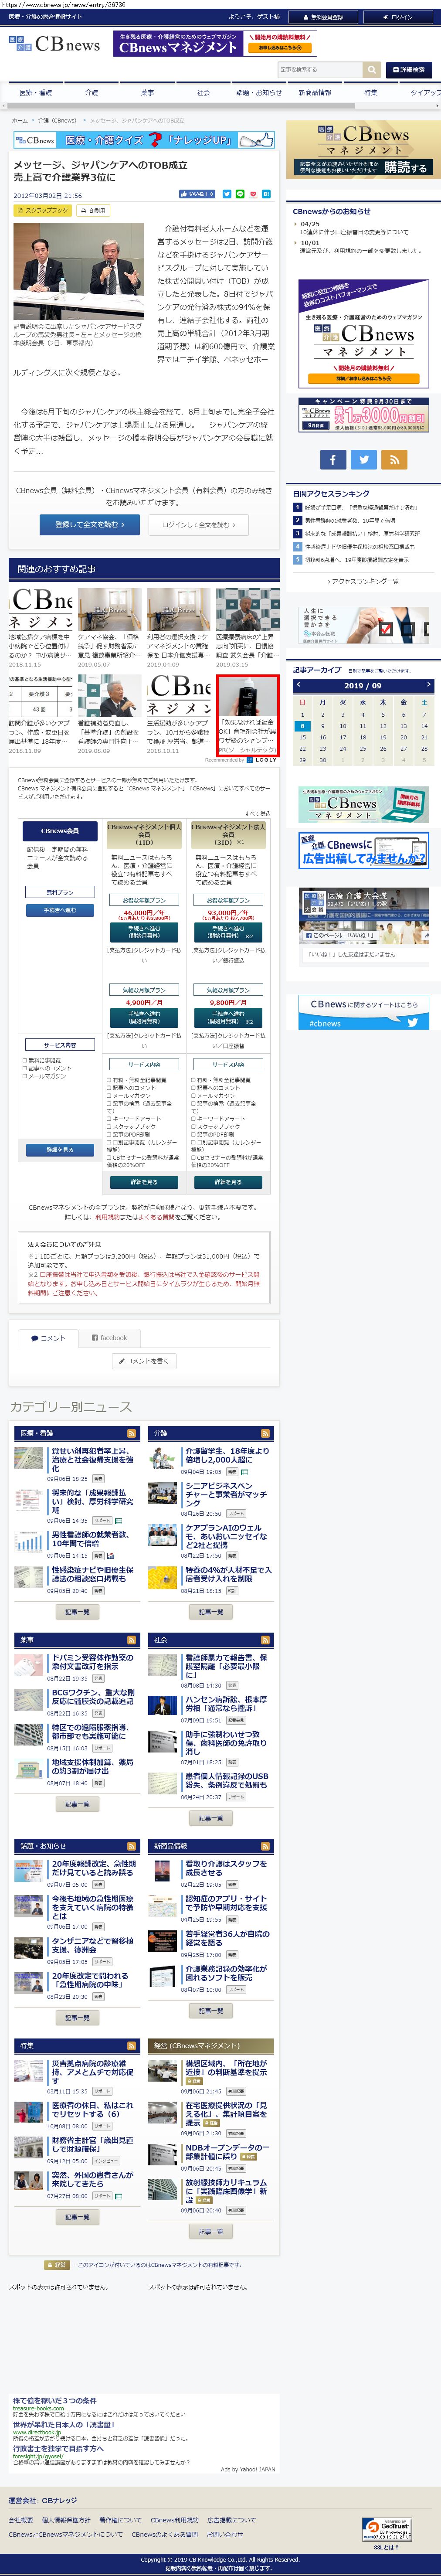
Task: Switch to the コメント comments tab
Action: [x=47, y=1338]
